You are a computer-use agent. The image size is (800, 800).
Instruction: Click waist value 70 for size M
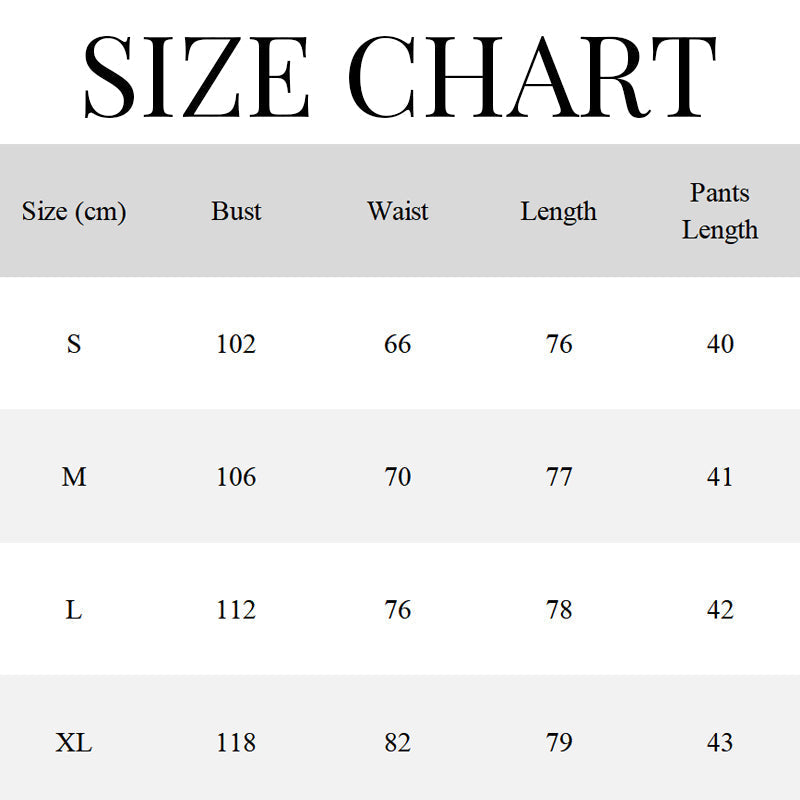coord(398,477)
